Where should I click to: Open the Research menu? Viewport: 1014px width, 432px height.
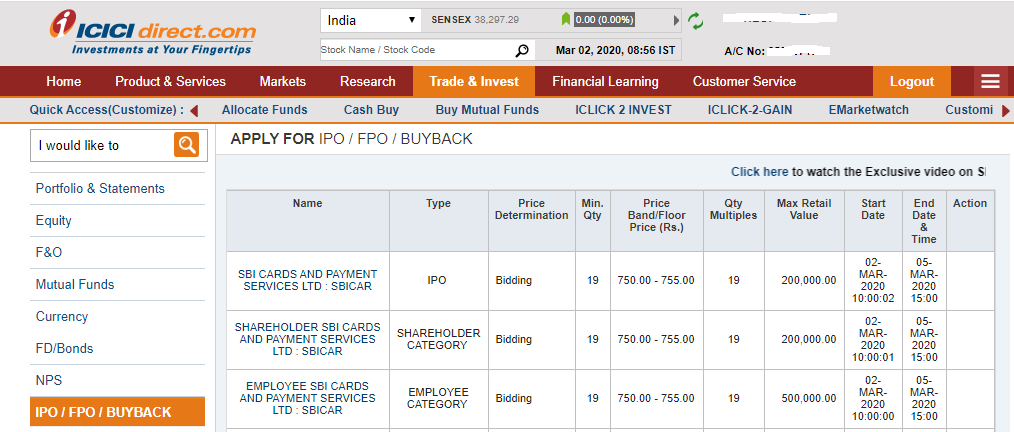pos(367,81)
